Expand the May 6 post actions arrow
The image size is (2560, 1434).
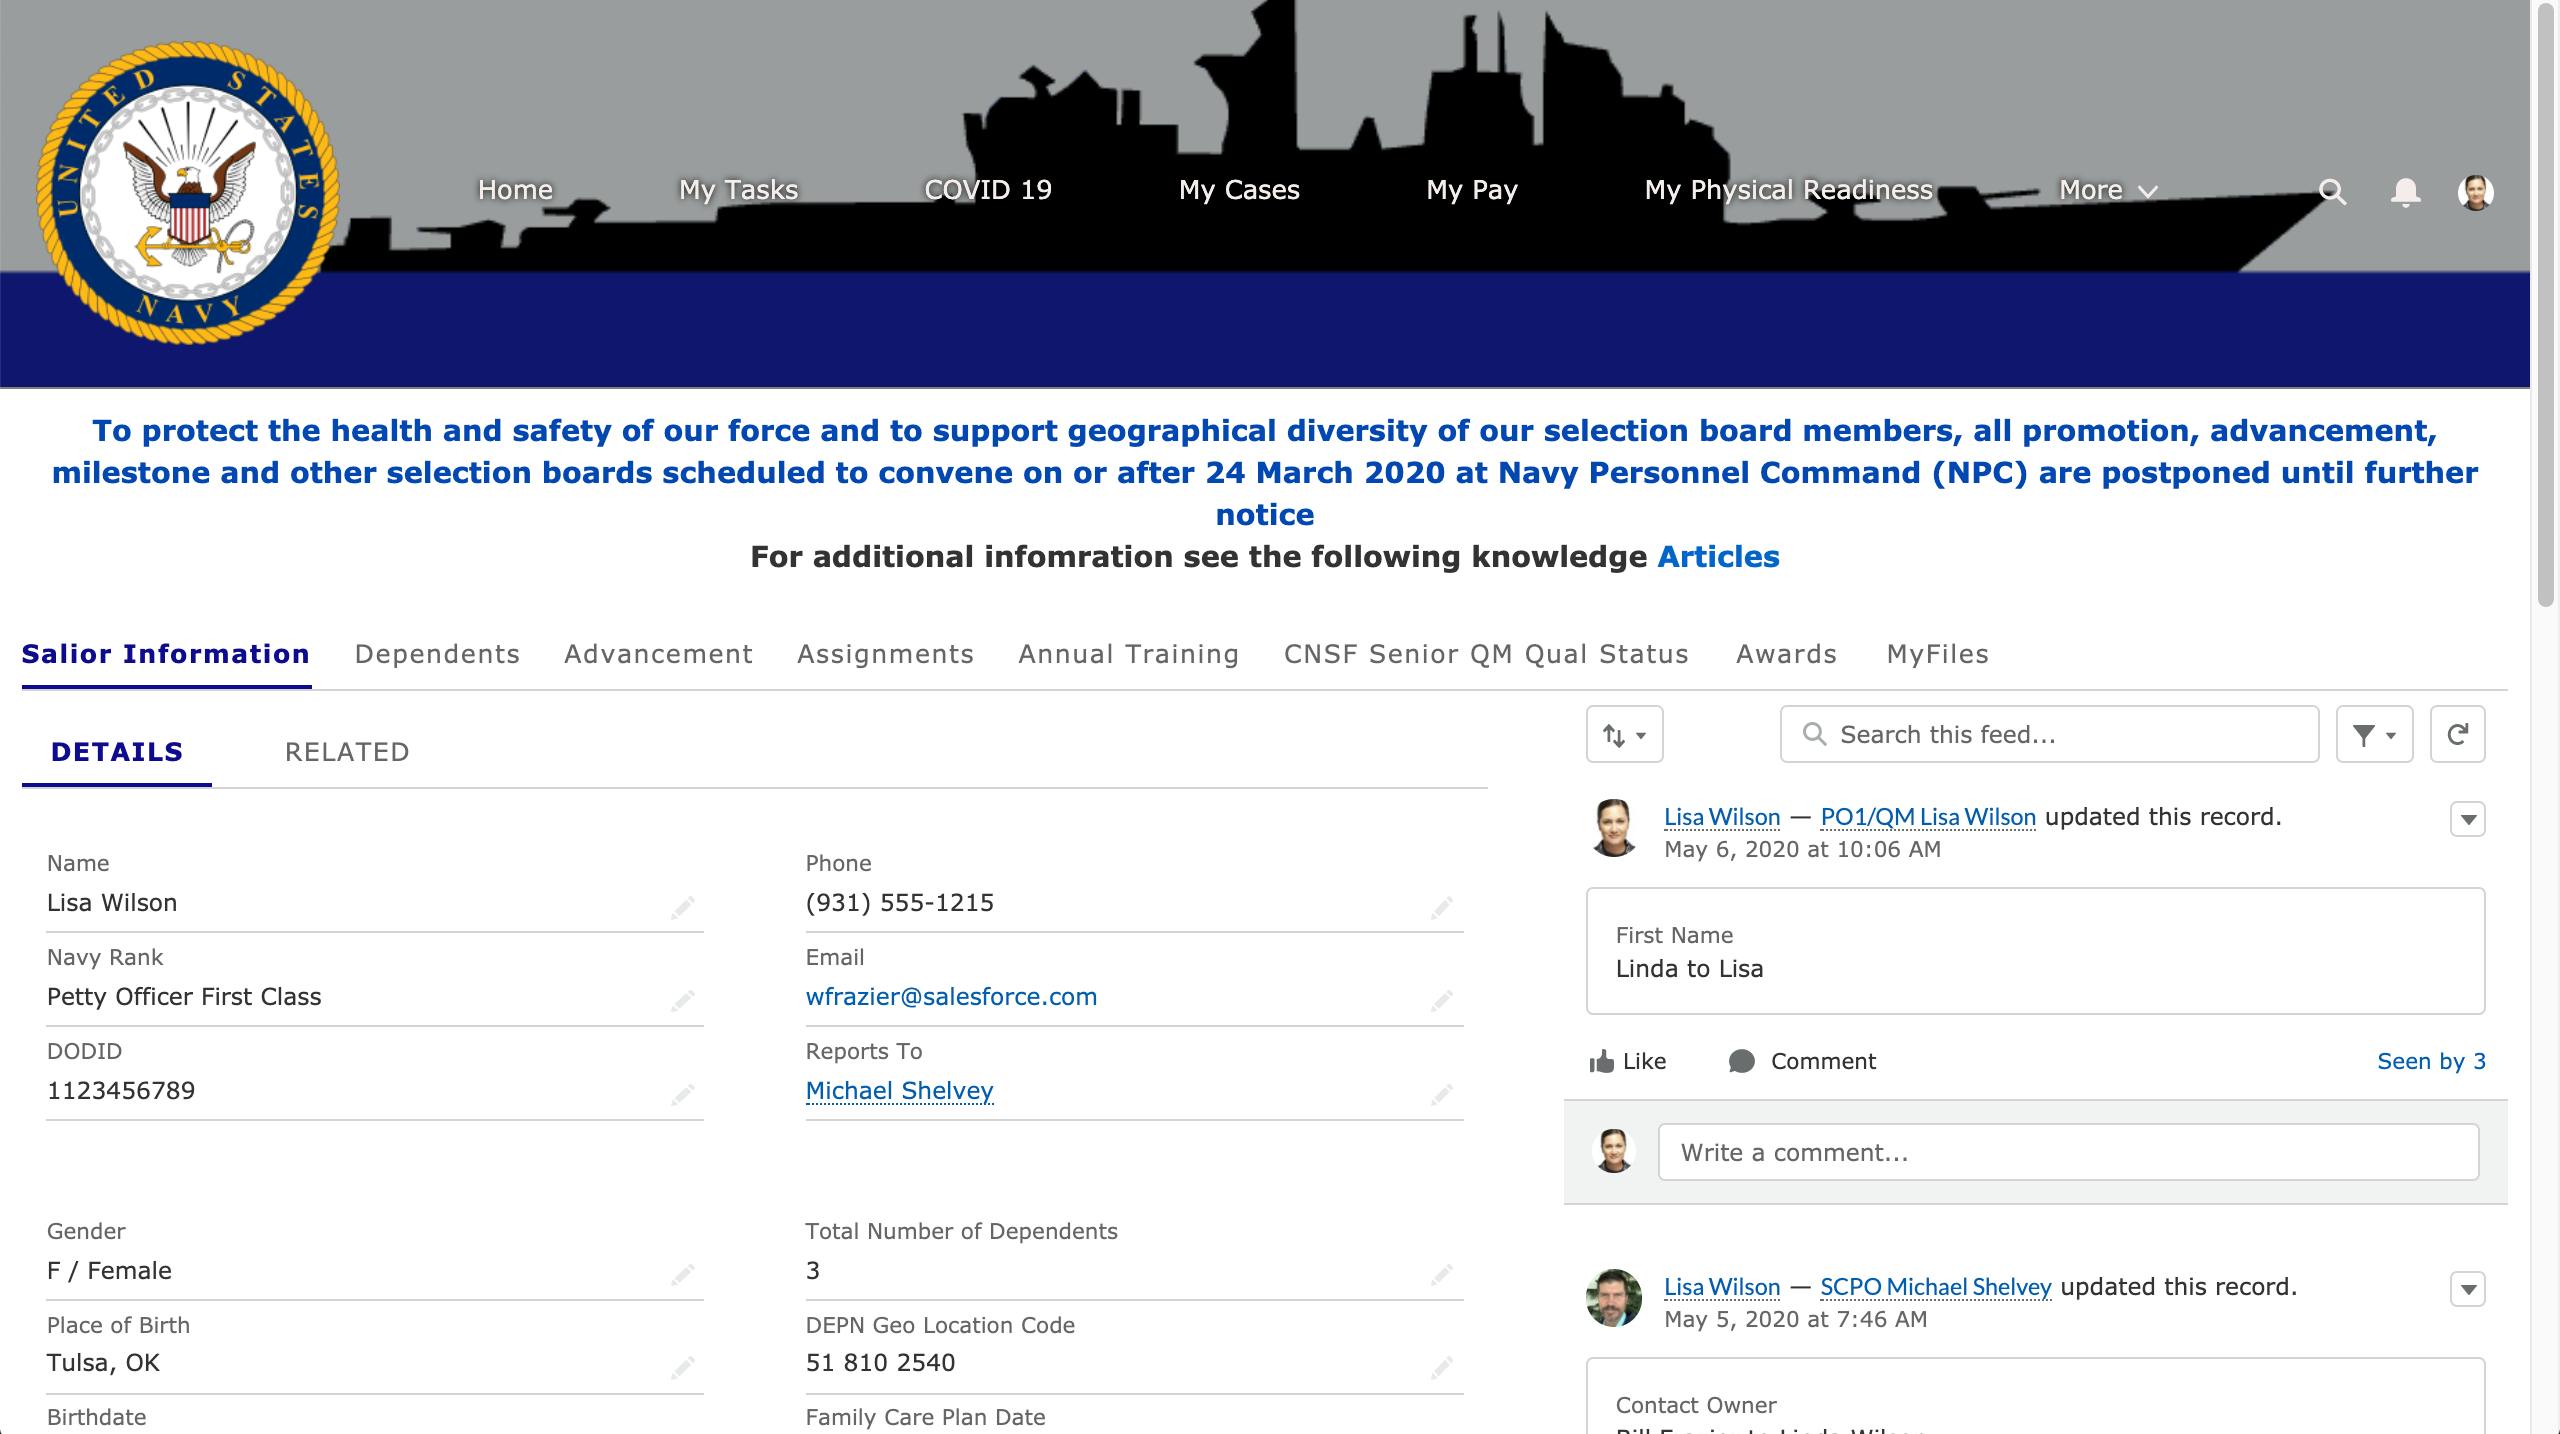click(2467, 820)
